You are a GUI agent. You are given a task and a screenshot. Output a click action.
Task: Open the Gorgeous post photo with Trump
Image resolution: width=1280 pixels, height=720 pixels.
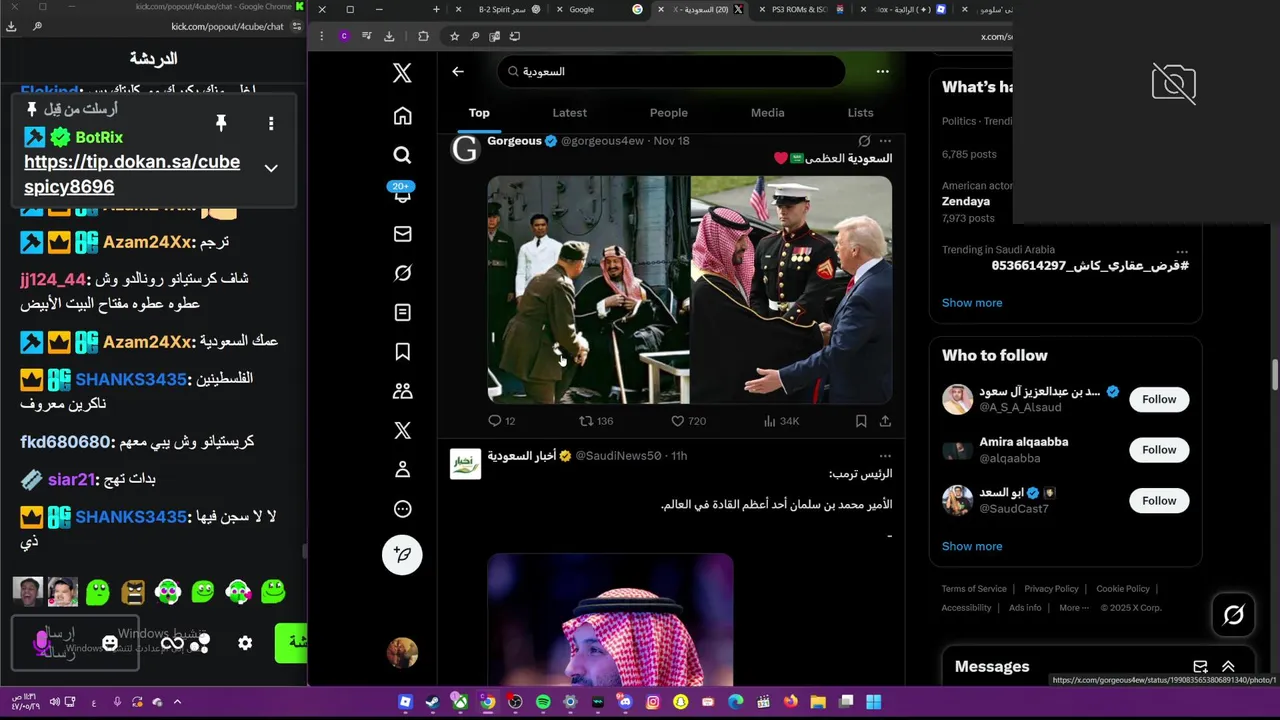[791, 290]
